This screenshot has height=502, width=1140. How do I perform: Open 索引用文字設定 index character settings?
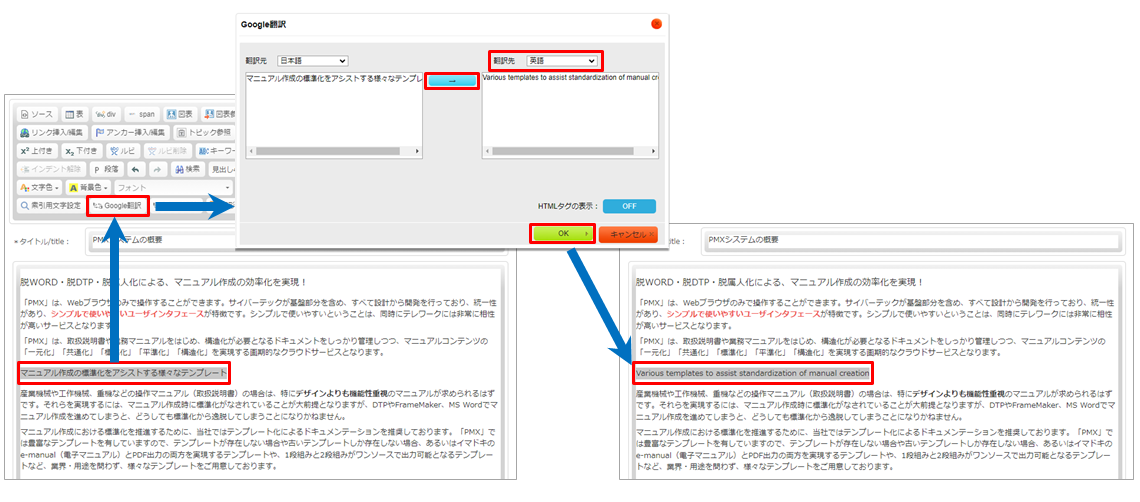[x=50, y=206]
